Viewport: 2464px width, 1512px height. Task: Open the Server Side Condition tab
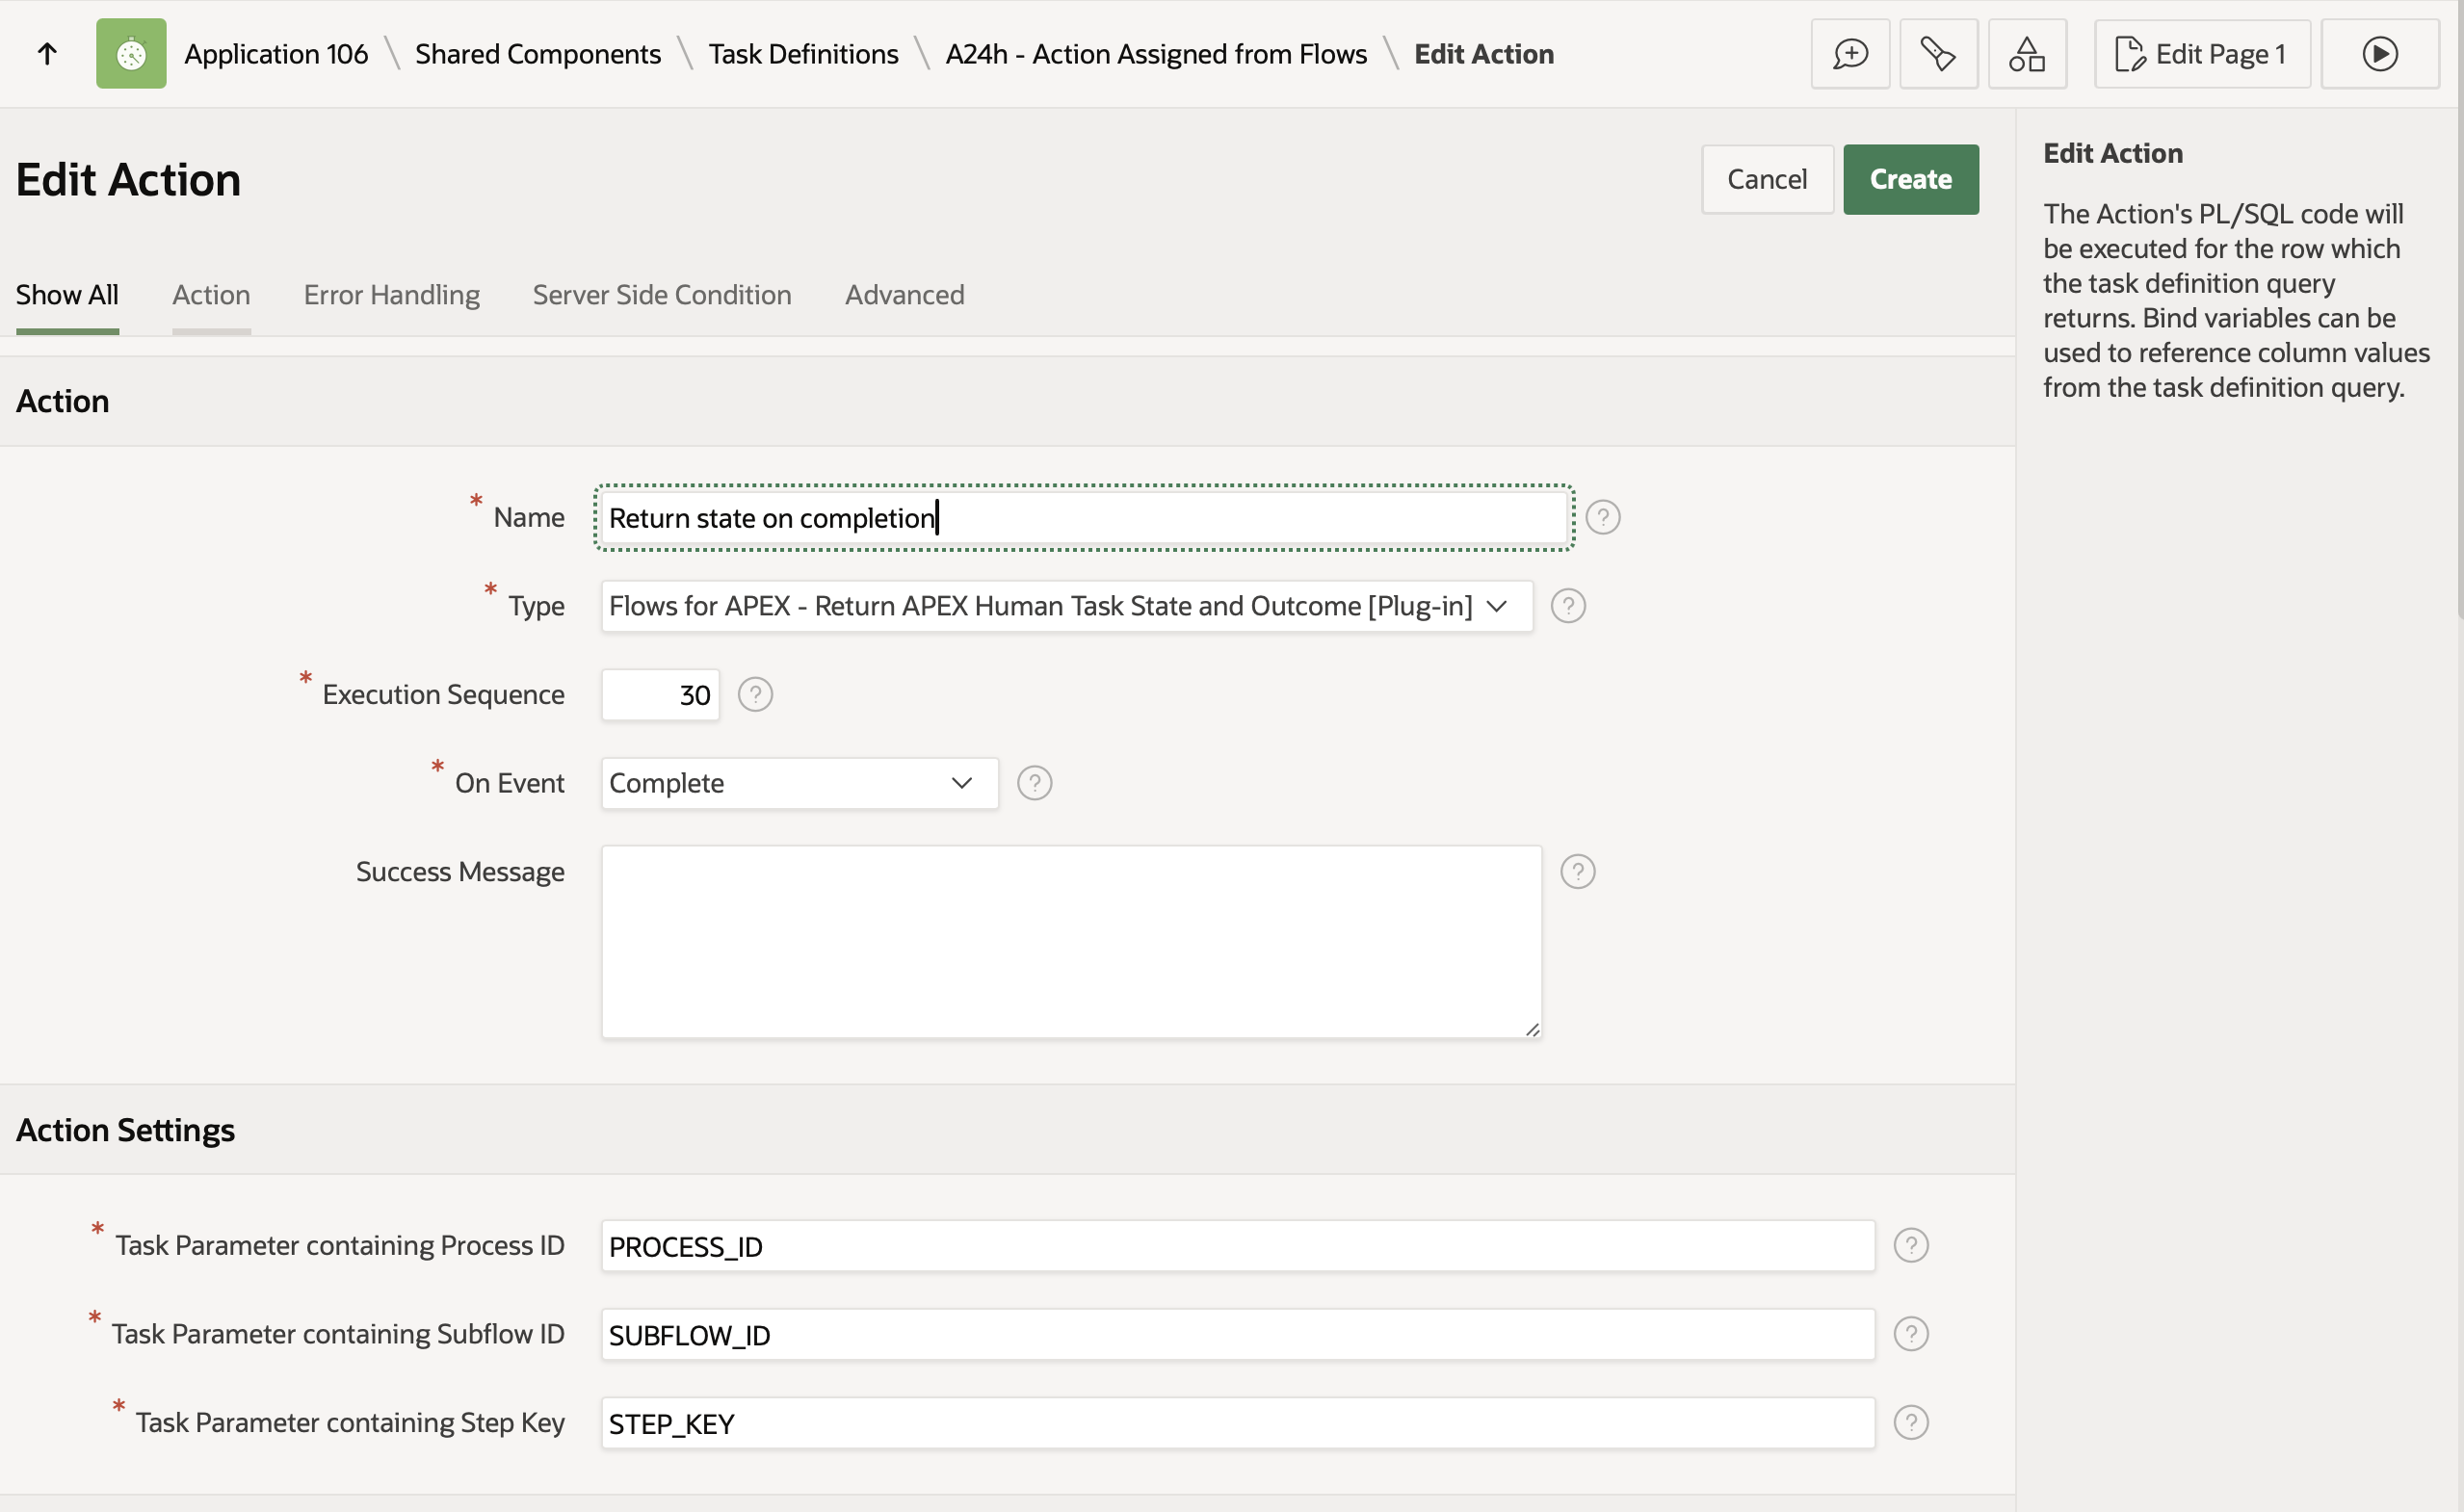pos(662,295)
